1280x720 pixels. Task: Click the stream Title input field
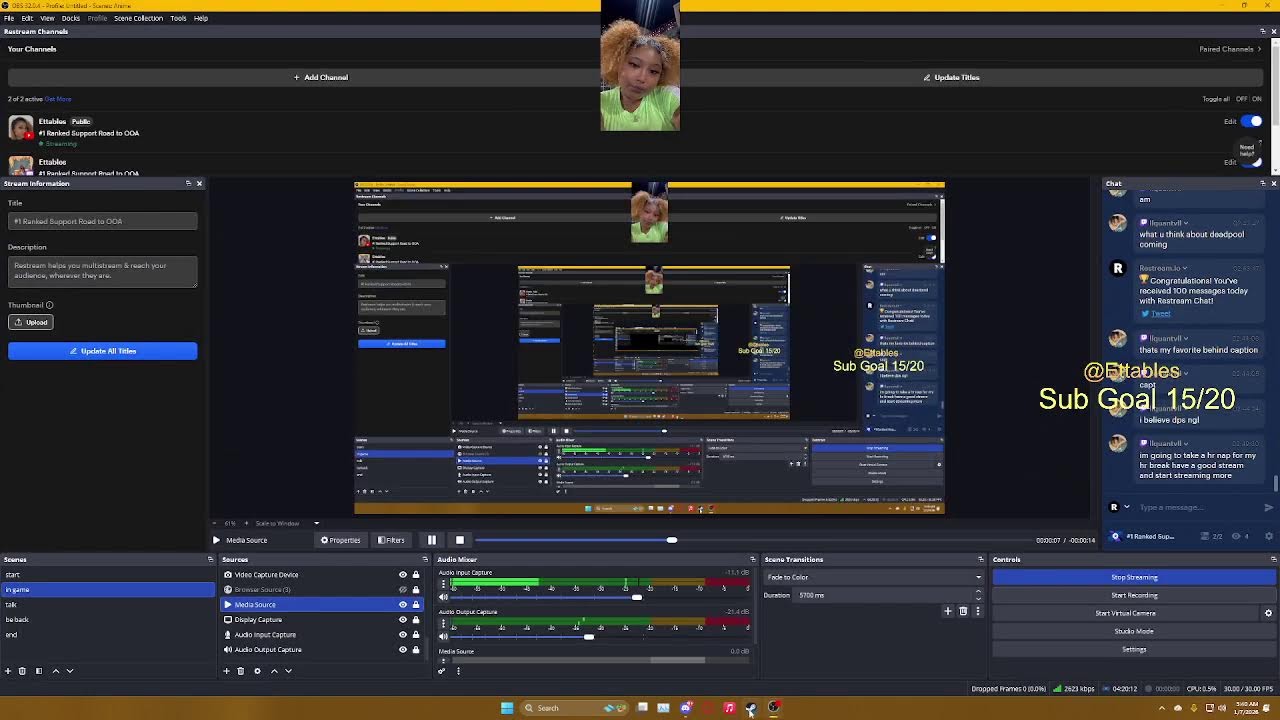[x=103, y=221]
